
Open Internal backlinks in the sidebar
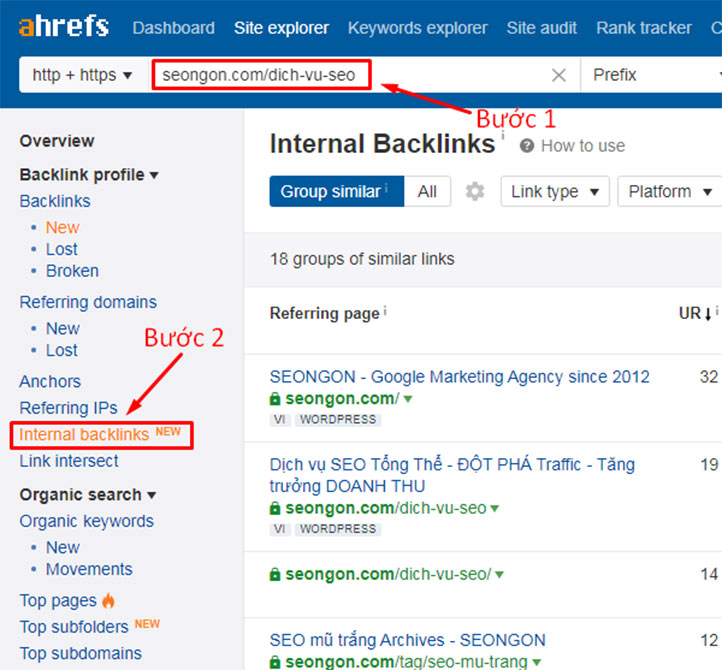click(100, 435)
